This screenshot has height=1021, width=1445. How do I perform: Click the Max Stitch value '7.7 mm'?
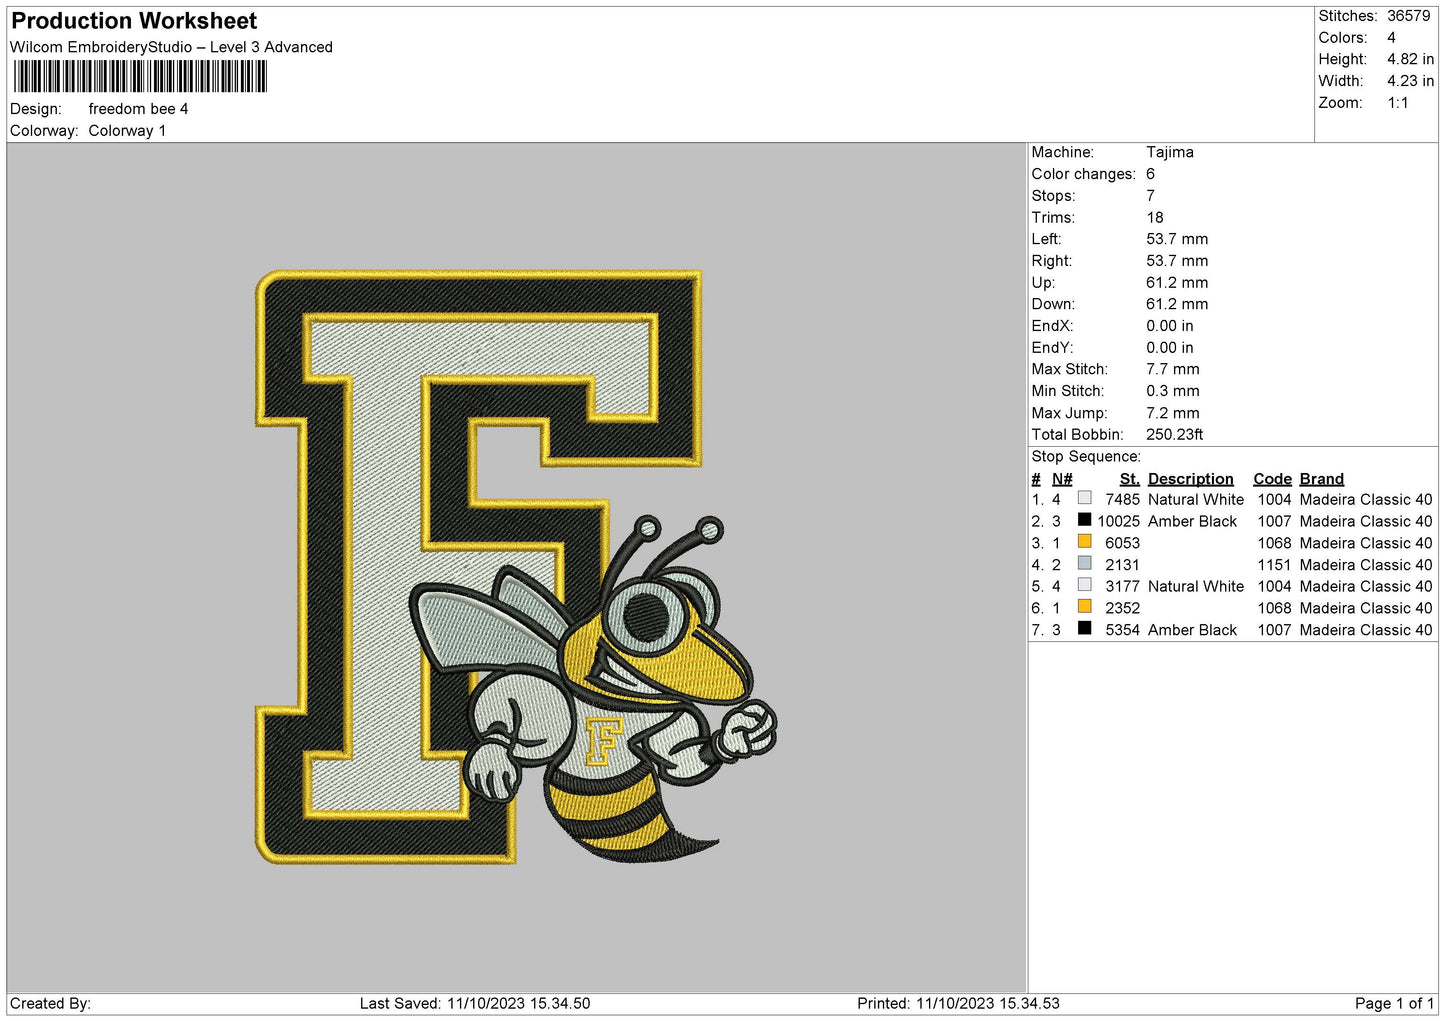(1173, 369)
